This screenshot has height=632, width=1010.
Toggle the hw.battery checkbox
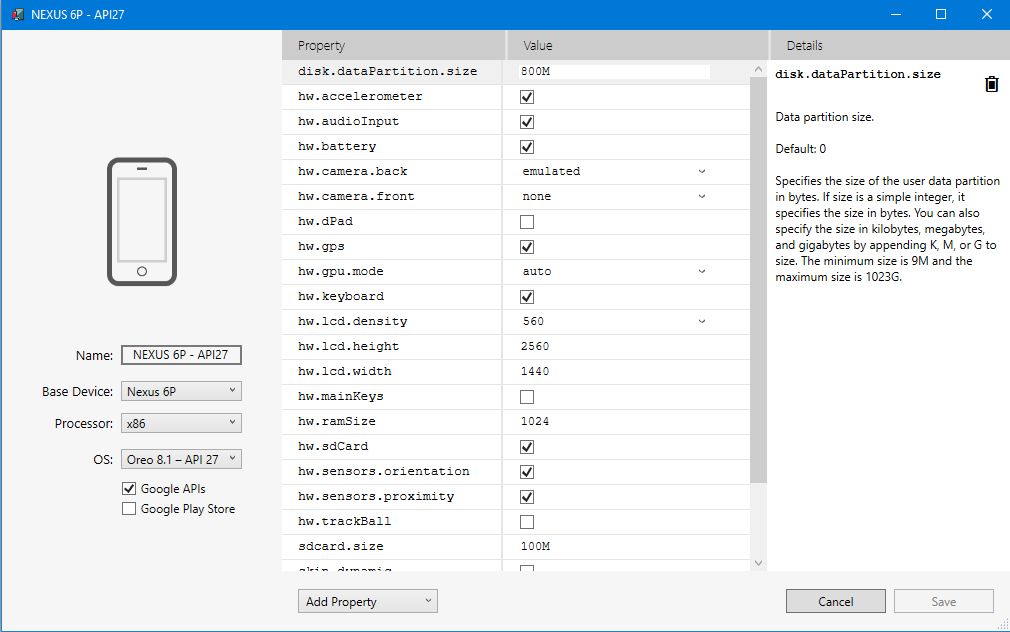(x=527, y=147)
